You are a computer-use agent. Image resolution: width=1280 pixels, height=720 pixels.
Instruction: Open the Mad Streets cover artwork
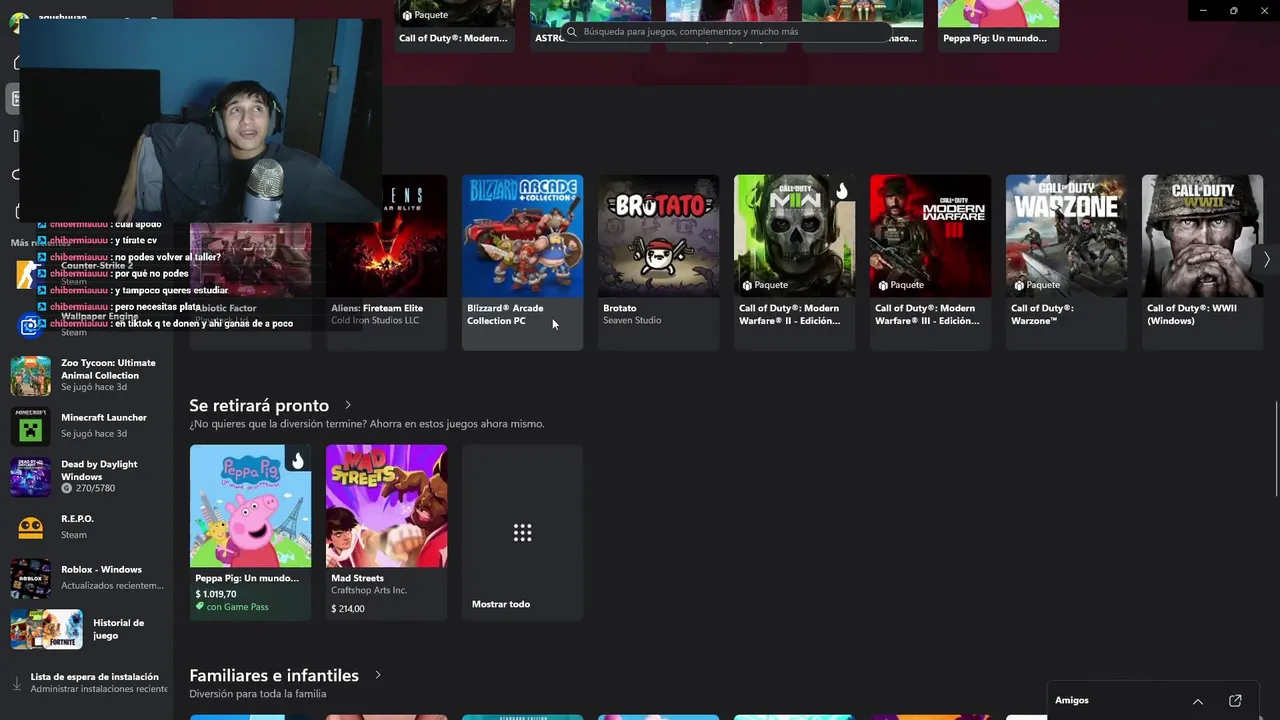[x=386, y=506]
